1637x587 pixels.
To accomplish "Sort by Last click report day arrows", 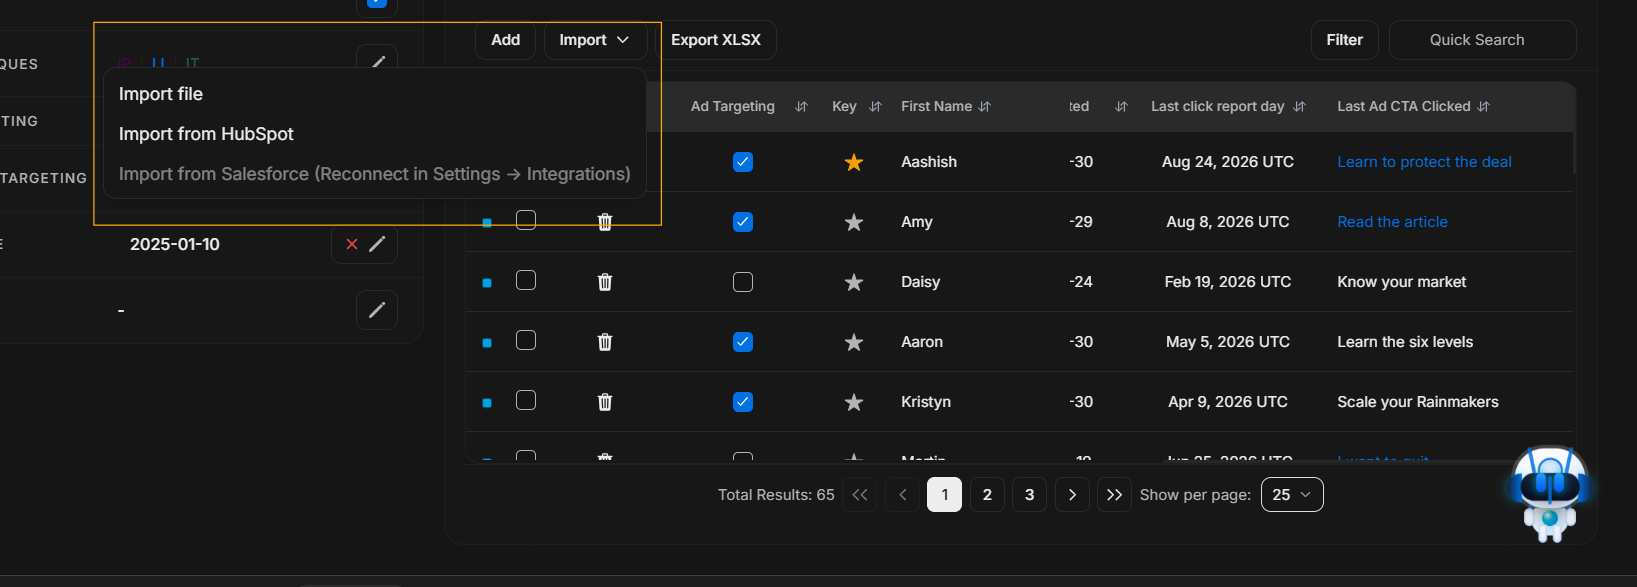I will coord(1300,106).
